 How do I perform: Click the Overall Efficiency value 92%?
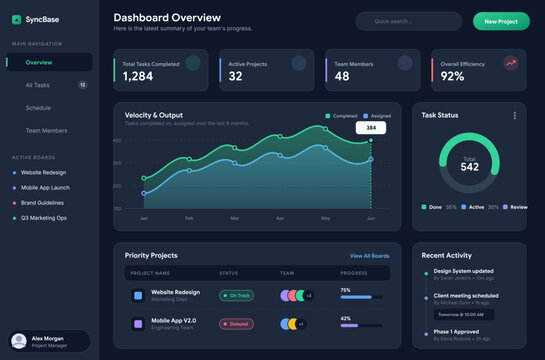click(x=452, y=76)
